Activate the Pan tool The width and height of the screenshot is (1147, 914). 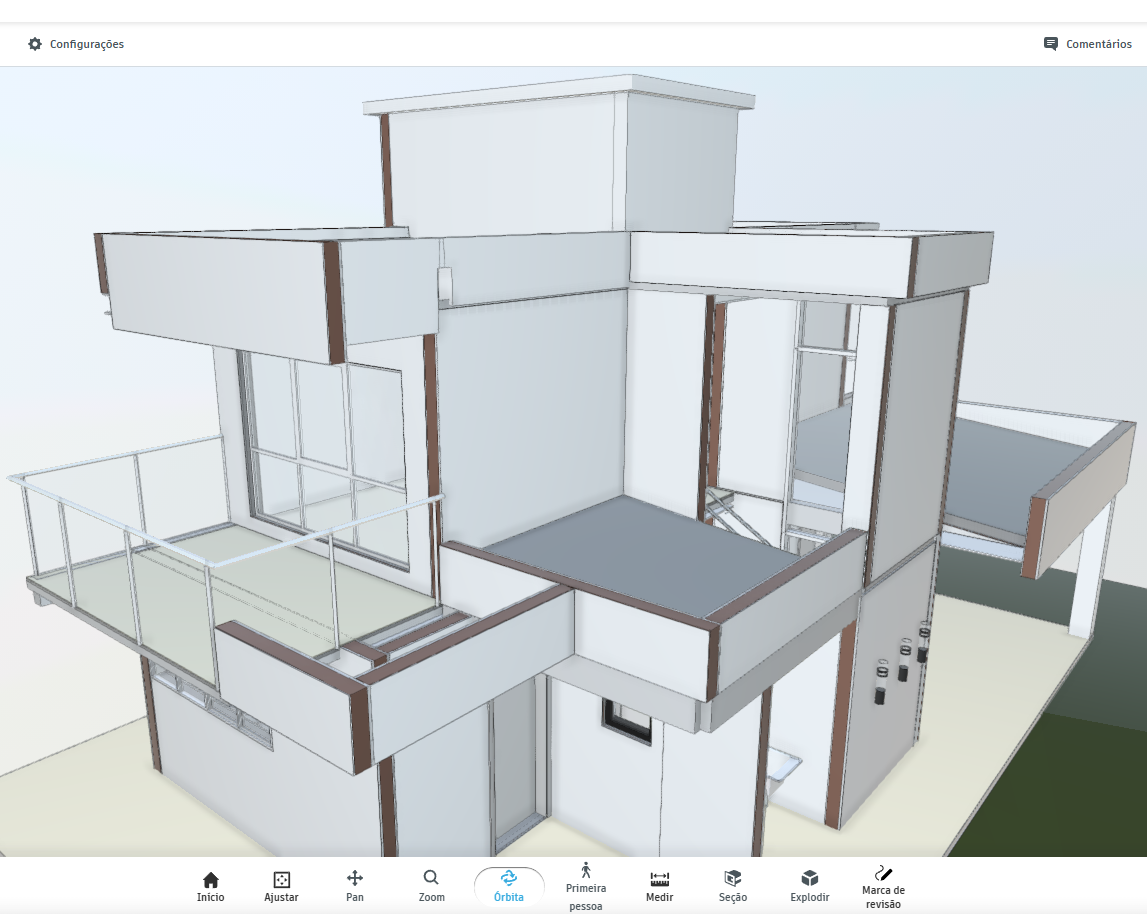(x=354, y=886)
